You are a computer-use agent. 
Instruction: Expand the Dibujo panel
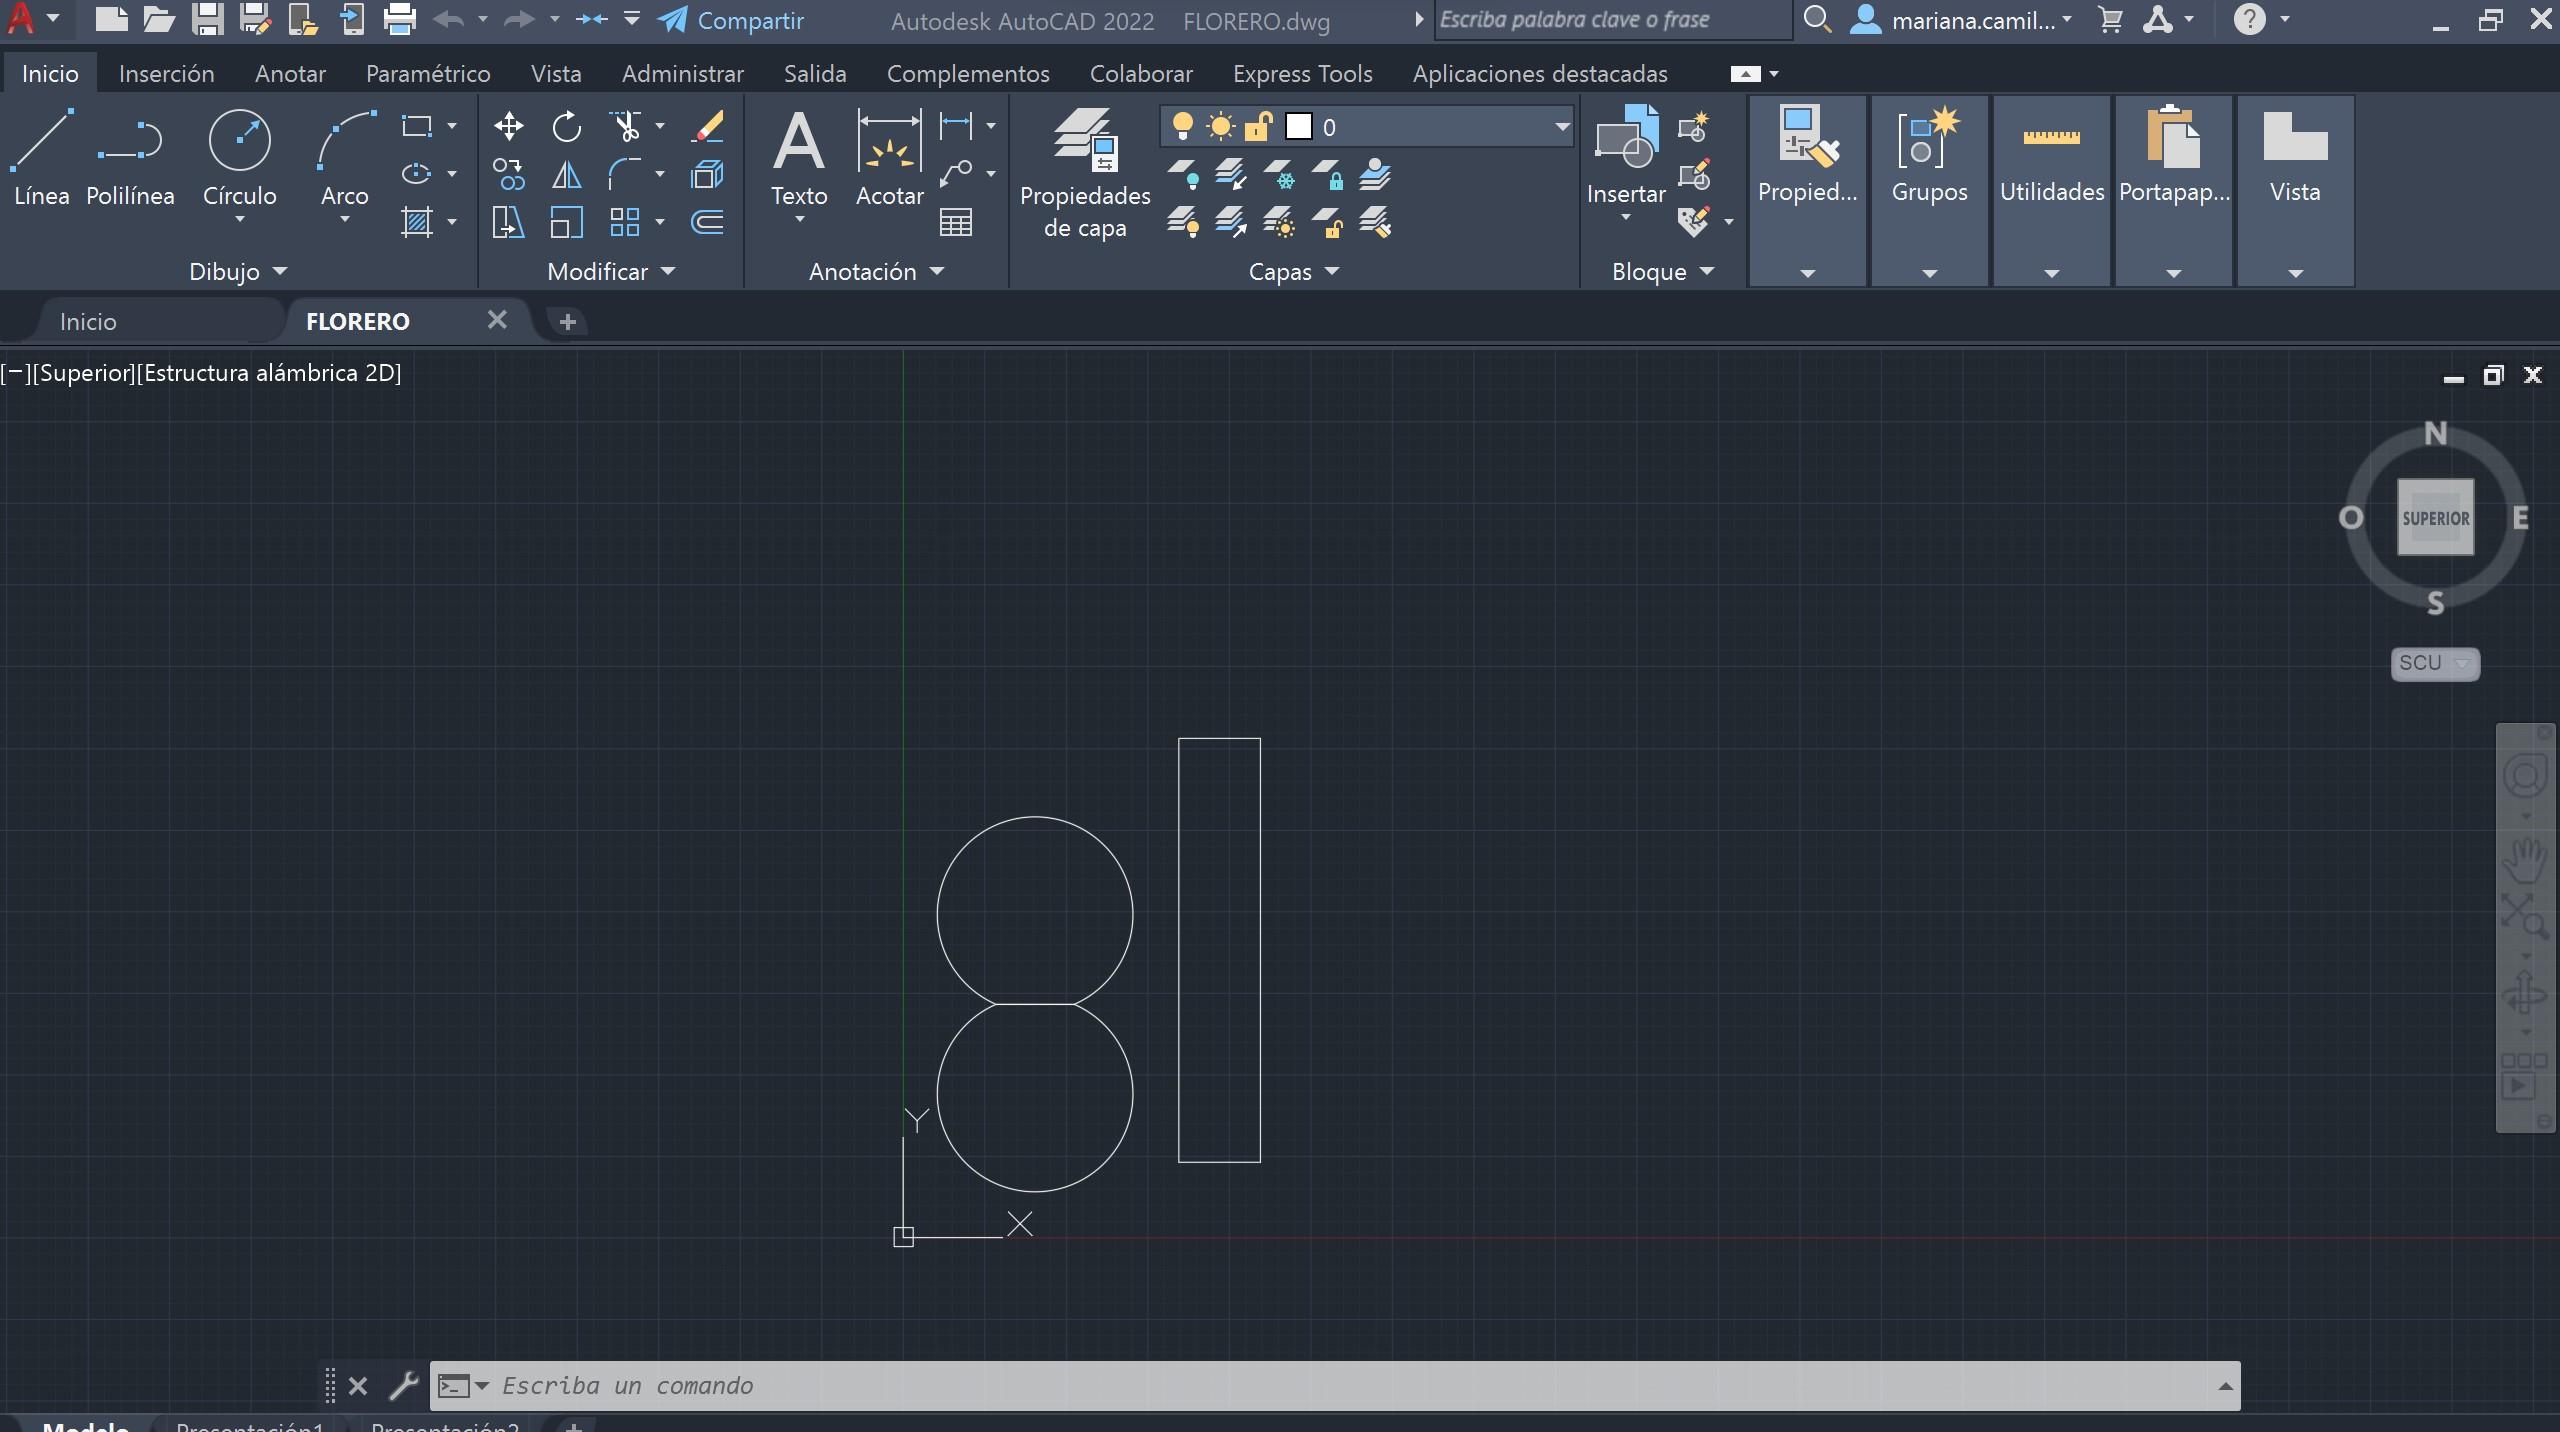click(238, 271)
